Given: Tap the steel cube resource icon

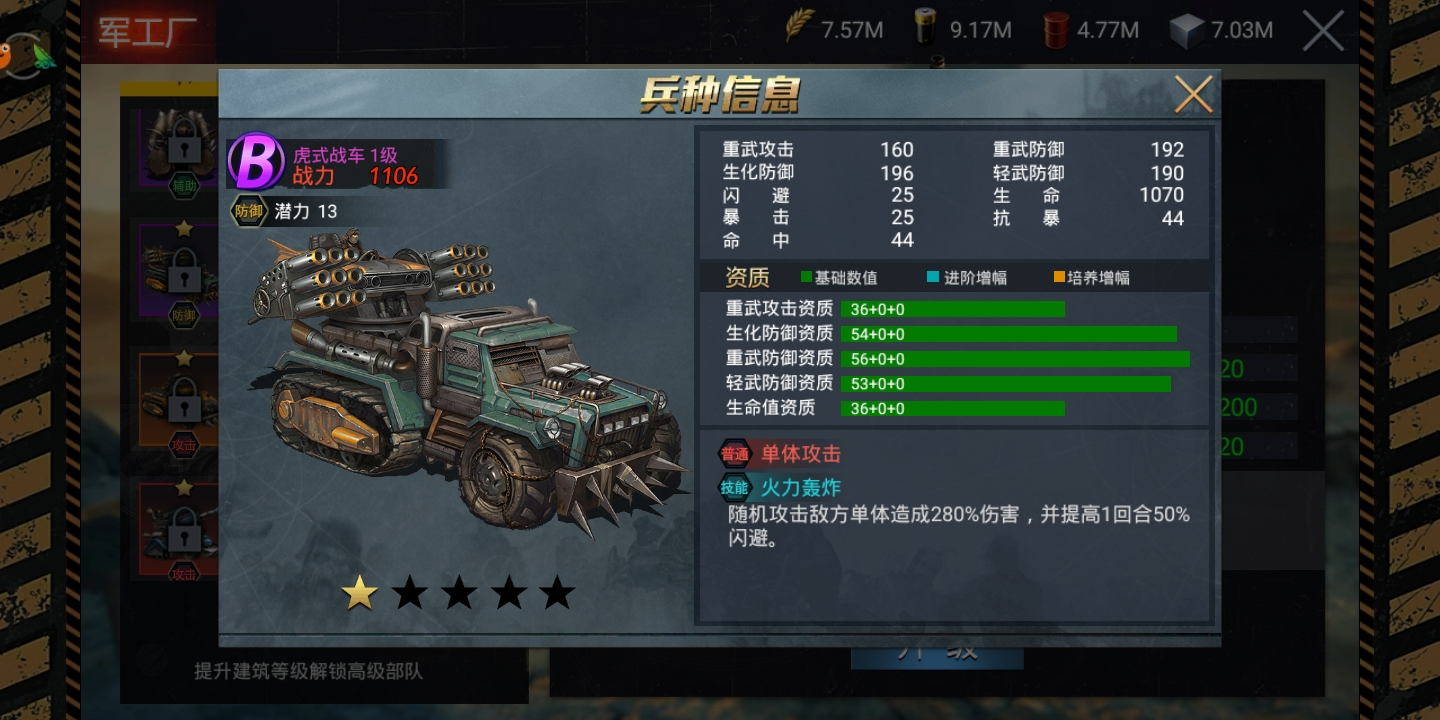Looking at the screenshot, I should (x=1186, y=31).
